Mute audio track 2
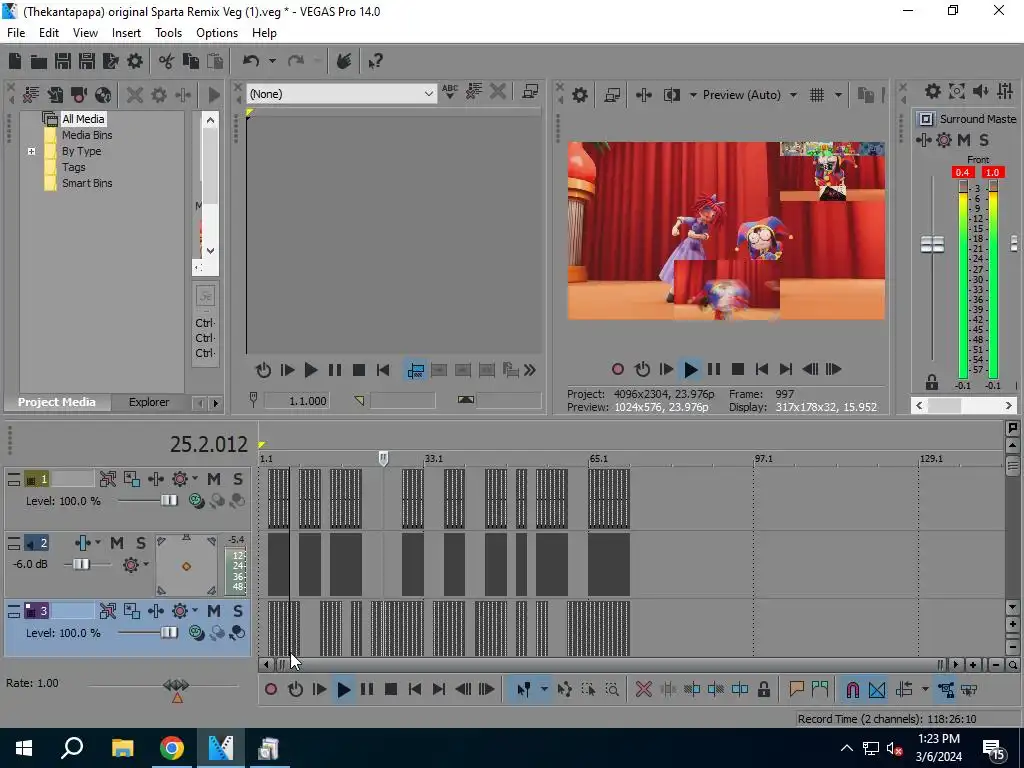The height and width of the screenshot is (768, 1024). coord(117,543)
